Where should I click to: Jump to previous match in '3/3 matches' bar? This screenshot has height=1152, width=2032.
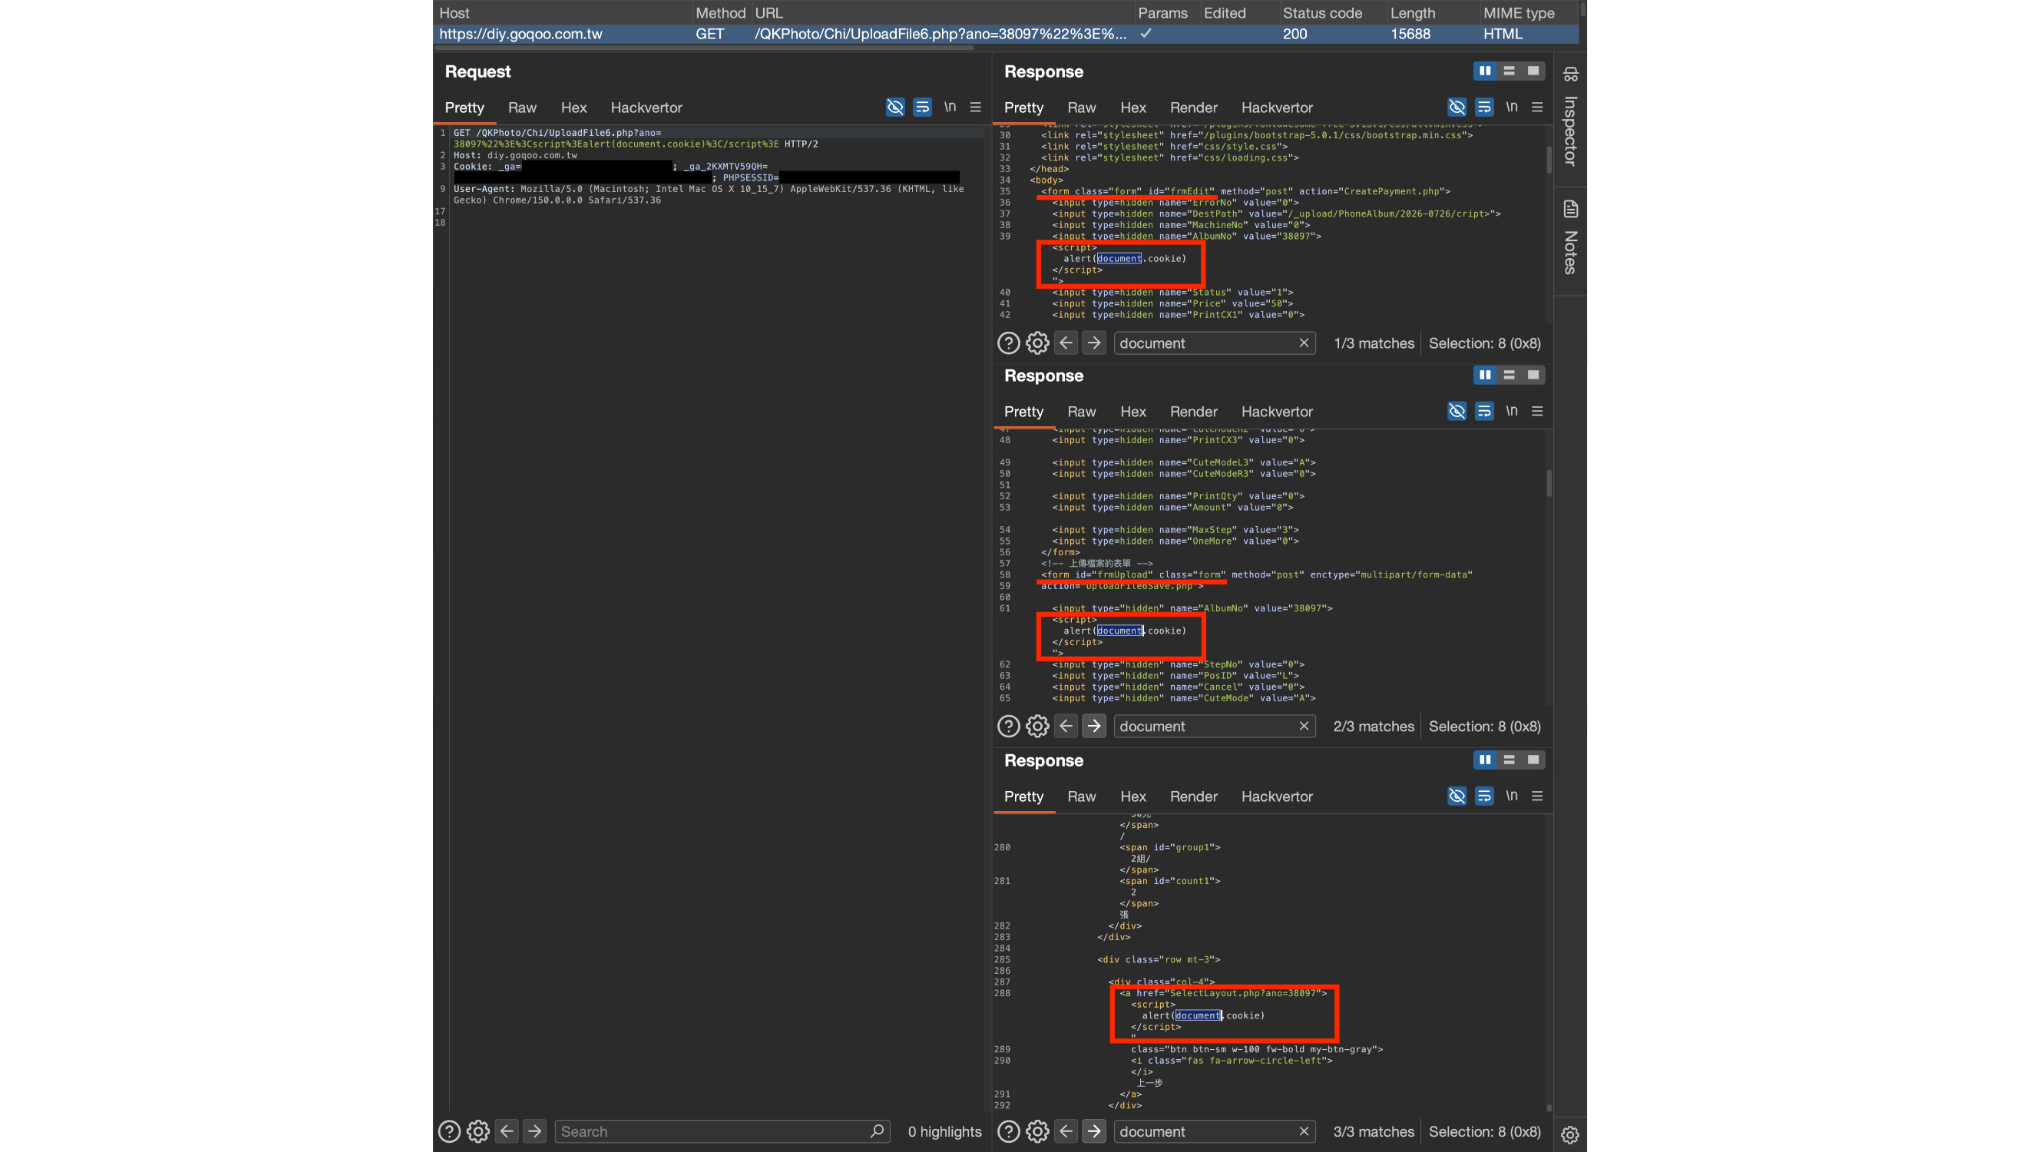pos(1066,1131)
